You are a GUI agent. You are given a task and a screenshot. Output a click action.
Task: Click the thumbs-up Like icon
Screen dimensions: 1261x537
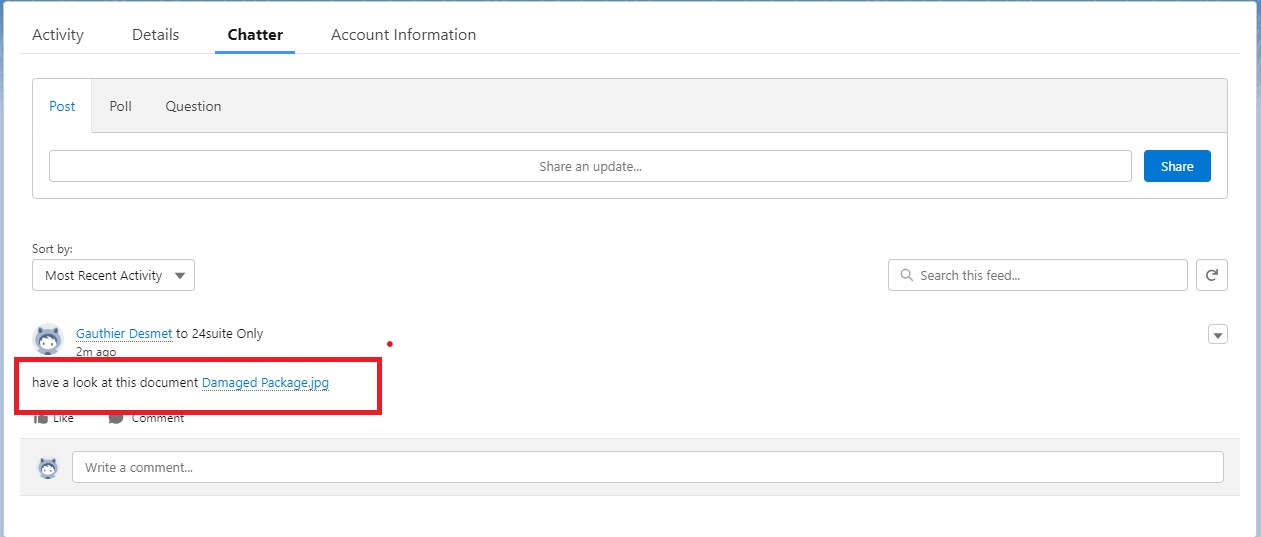(42, 418)
